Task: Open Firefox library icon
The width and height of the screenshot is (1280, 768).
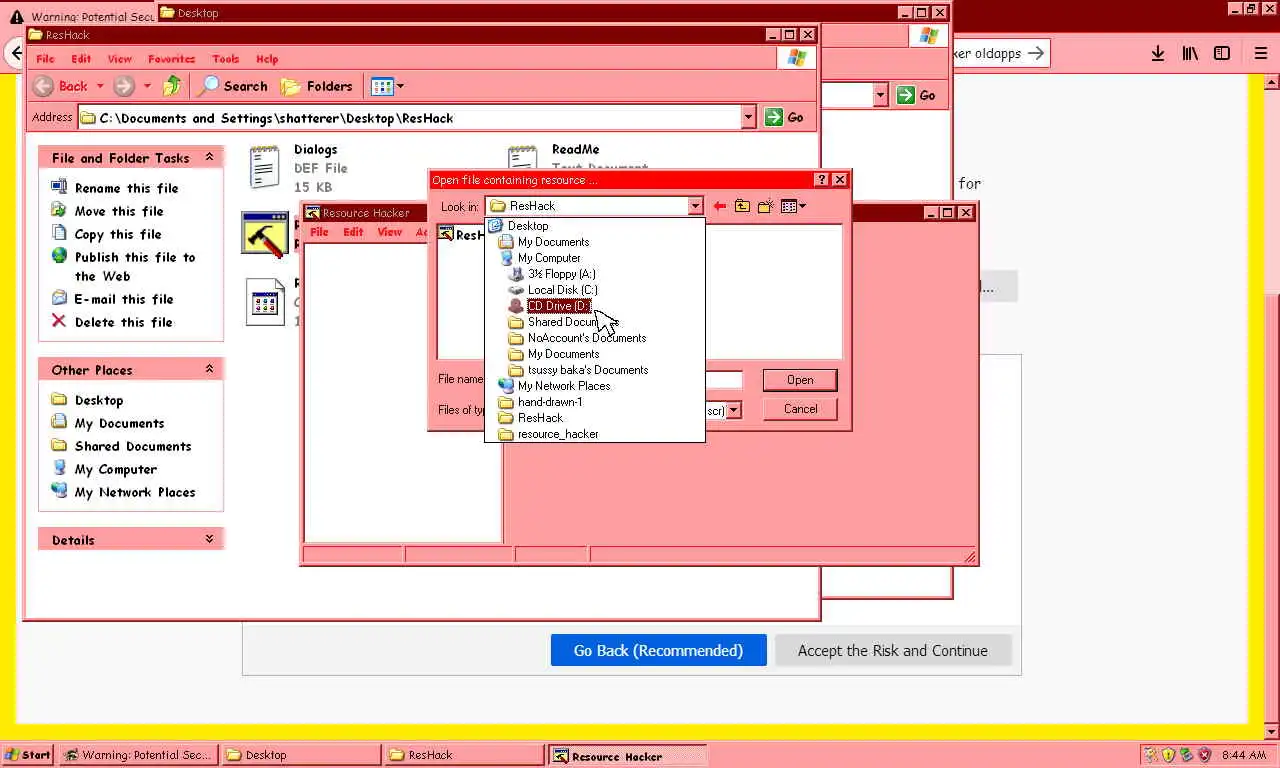Action: [x=1190, y=53]
